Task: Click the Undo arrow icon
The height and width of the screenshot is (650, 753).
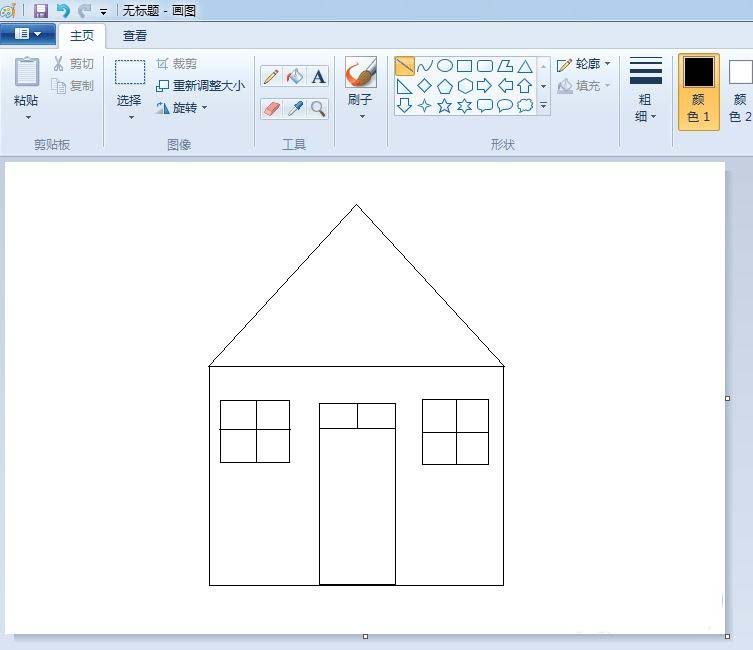Action: (63, 11)
